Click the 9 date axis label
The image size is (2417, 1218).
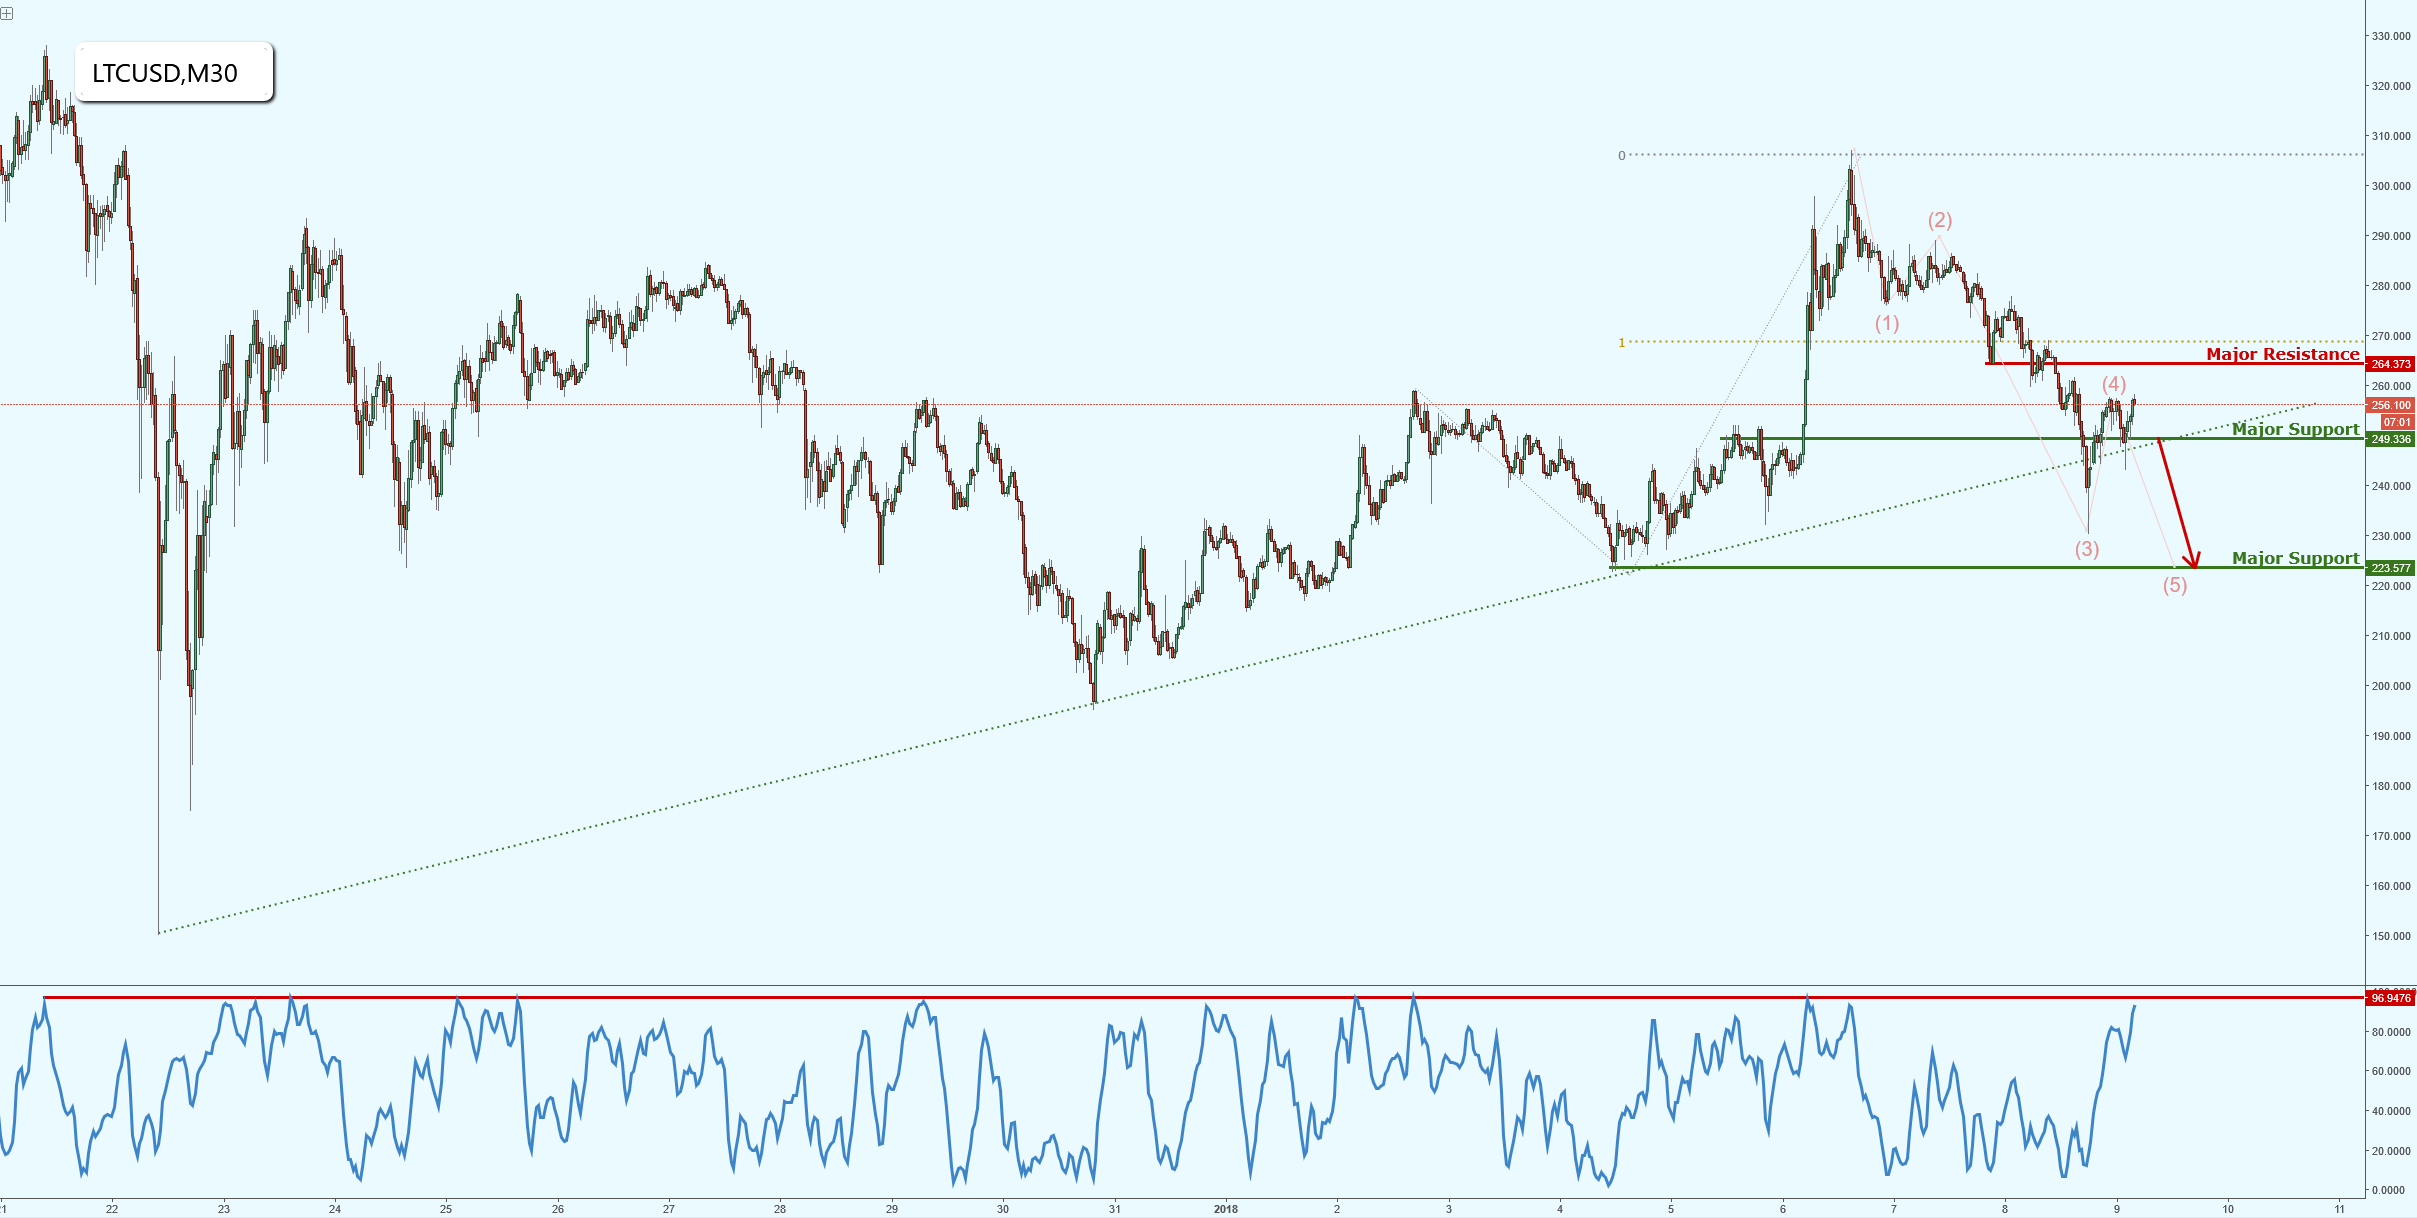[2117, 1209]
